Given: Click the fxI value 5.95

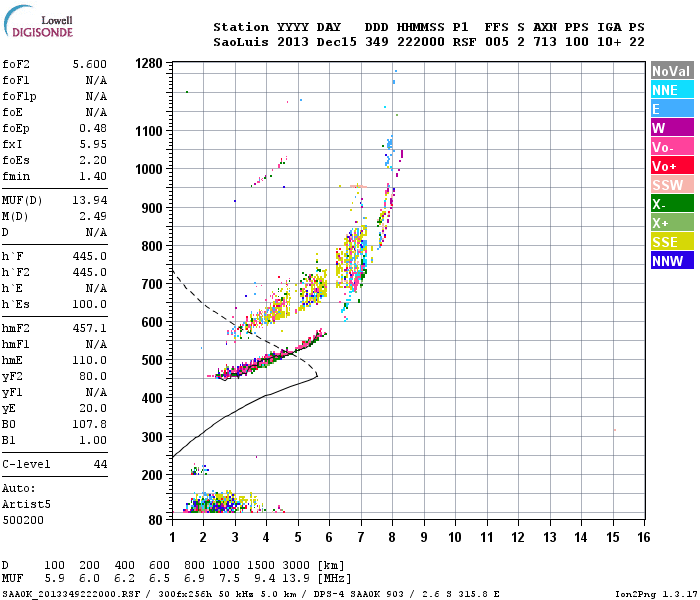Looking at the screenshot, I should pyautogui.click(x=93, y=144).
